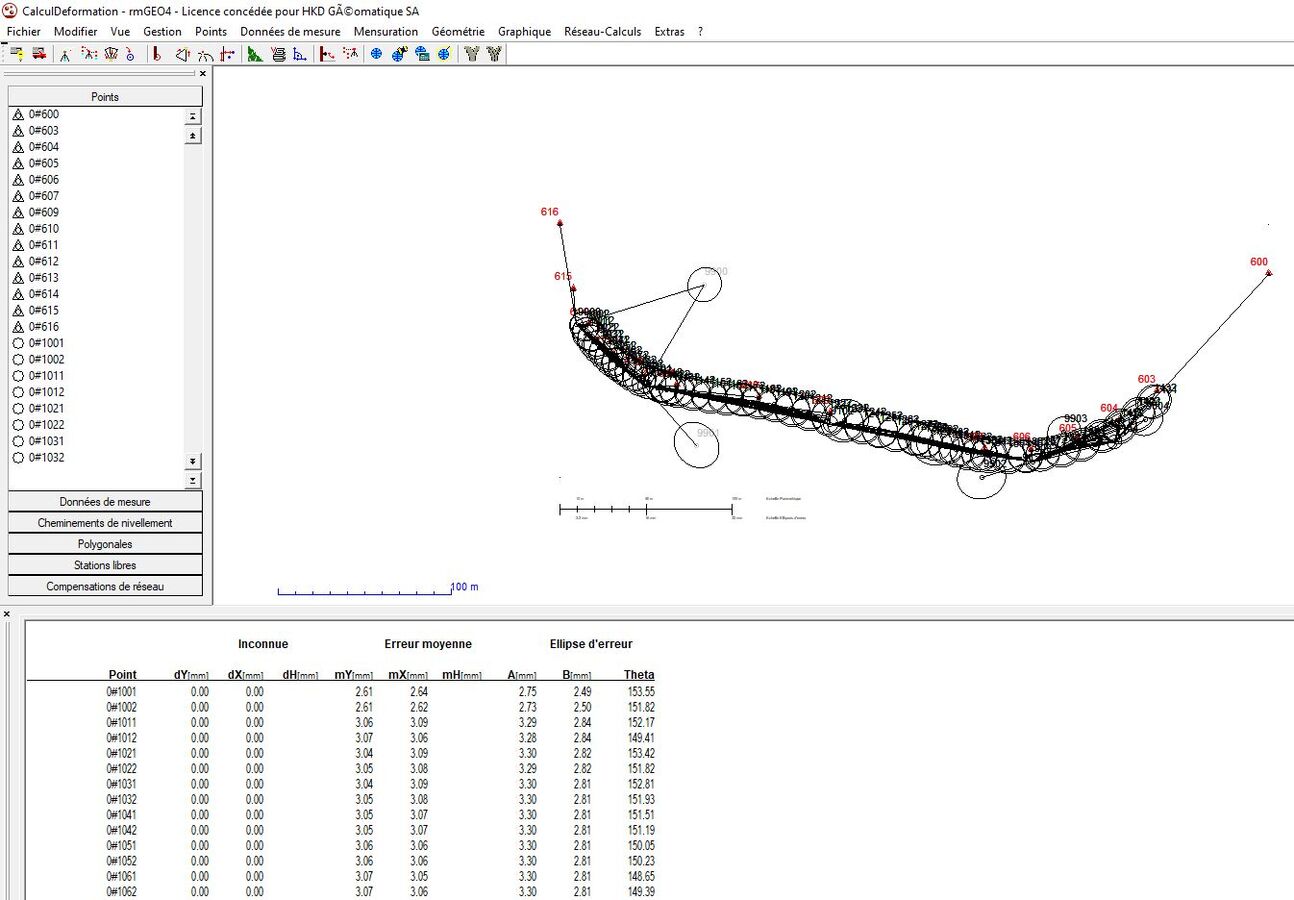Click the globe with calculator toolbar icon
This screenshot has height=900, width=1294.
pyautogui.click(x=421, y=54)
